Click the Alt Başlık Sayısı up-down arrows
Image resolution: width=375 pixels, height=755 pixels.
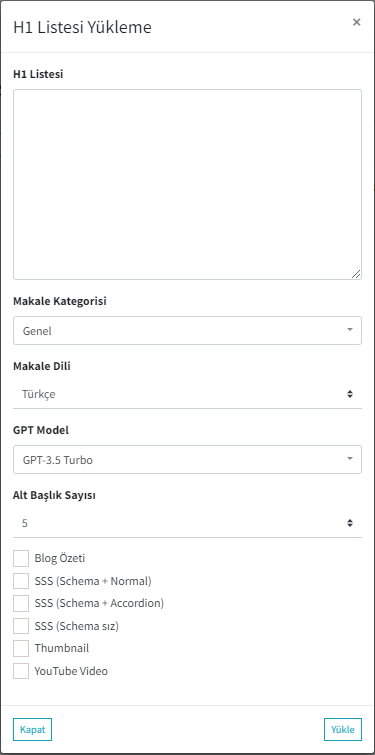click(350, 523)
